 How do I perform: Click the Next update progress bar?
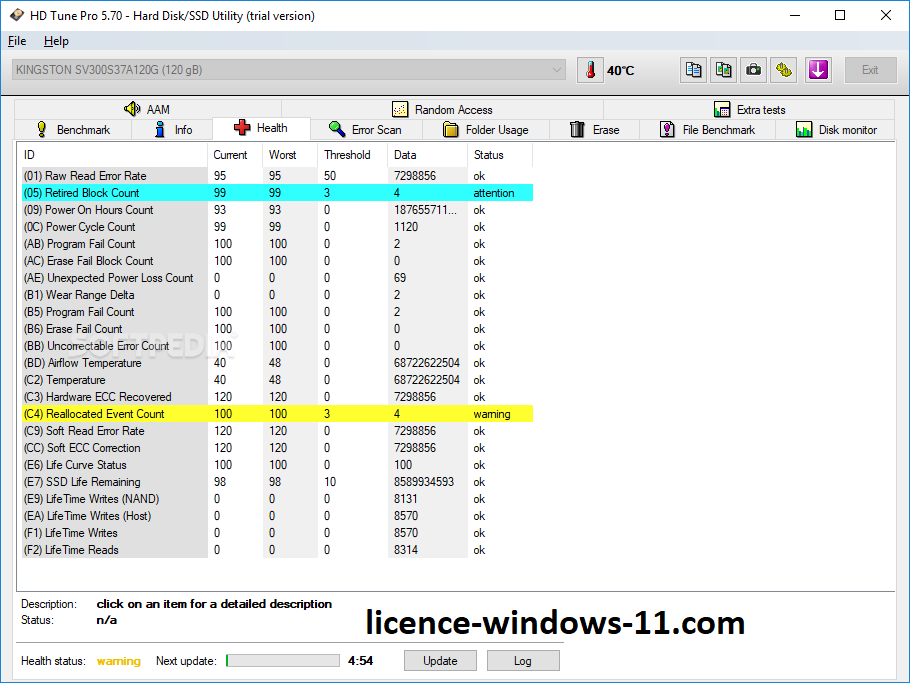coord(283,661)
